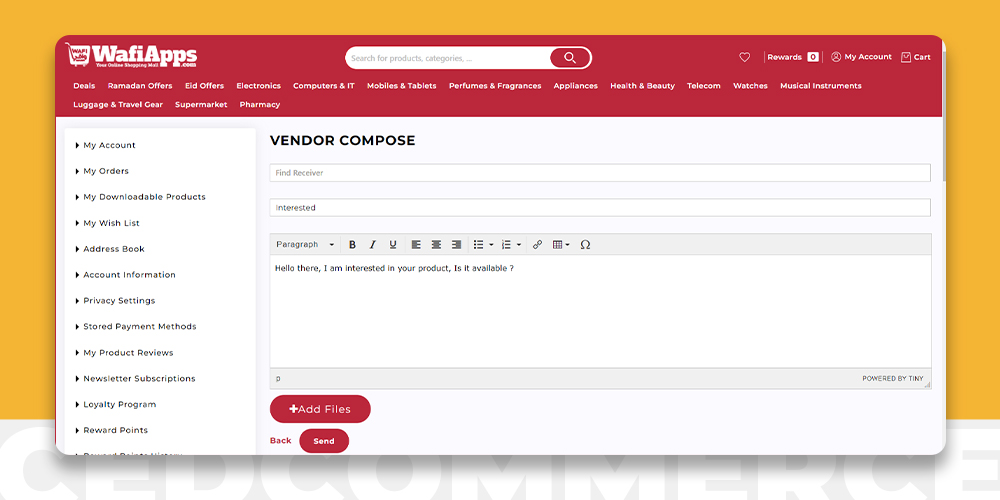1000x500 pixels.
Task: Center align text in editor
Action: 436,244
